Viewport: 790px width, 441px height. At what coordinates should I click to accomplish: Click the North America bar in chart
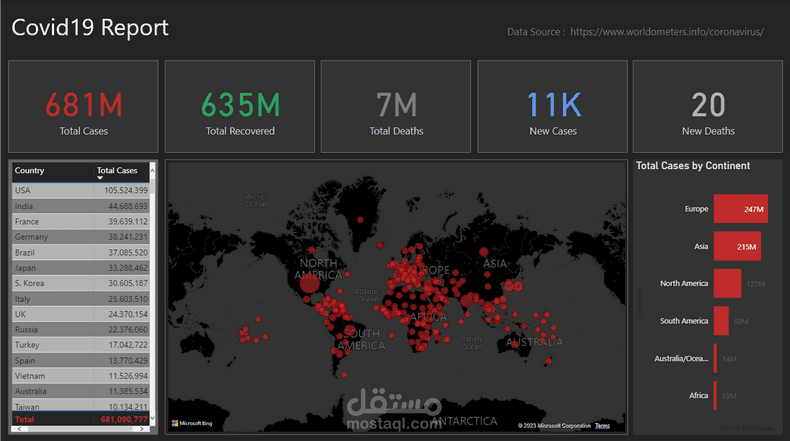[x=727, y=283]
